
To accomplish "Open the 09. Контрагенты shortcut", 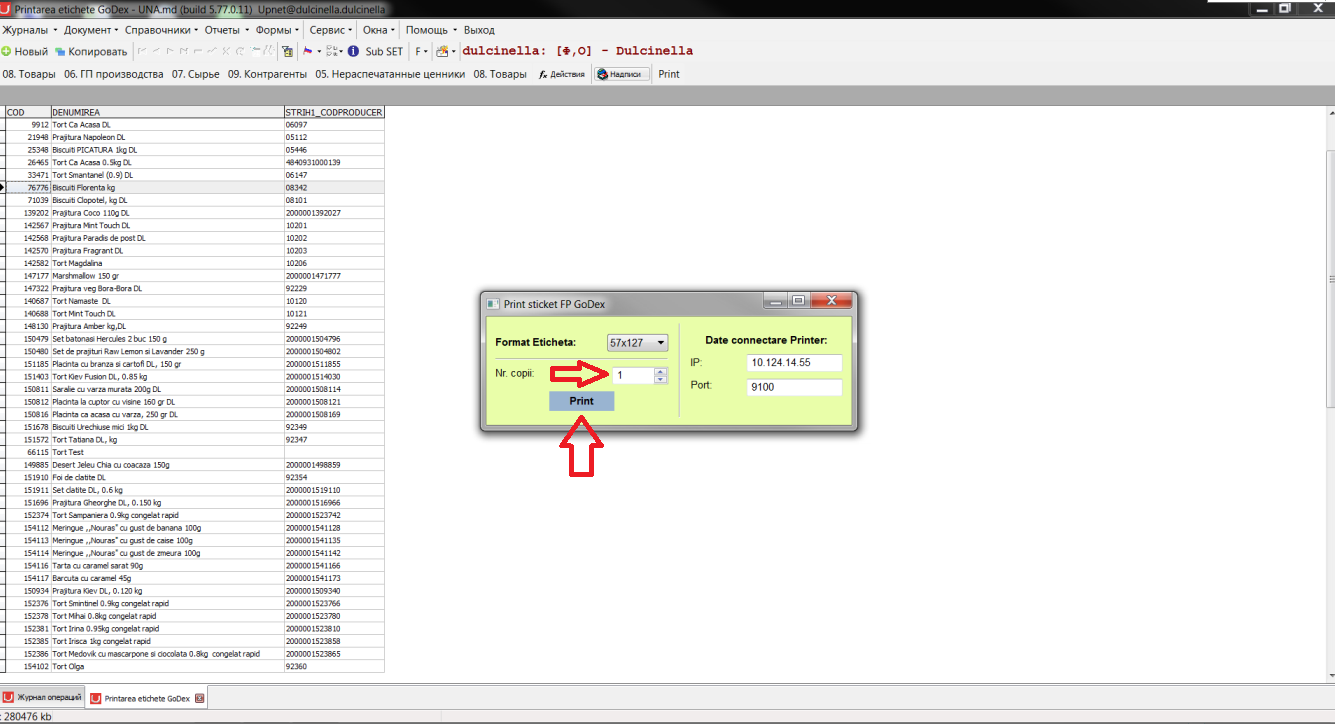I will click(x=268, y=74).
